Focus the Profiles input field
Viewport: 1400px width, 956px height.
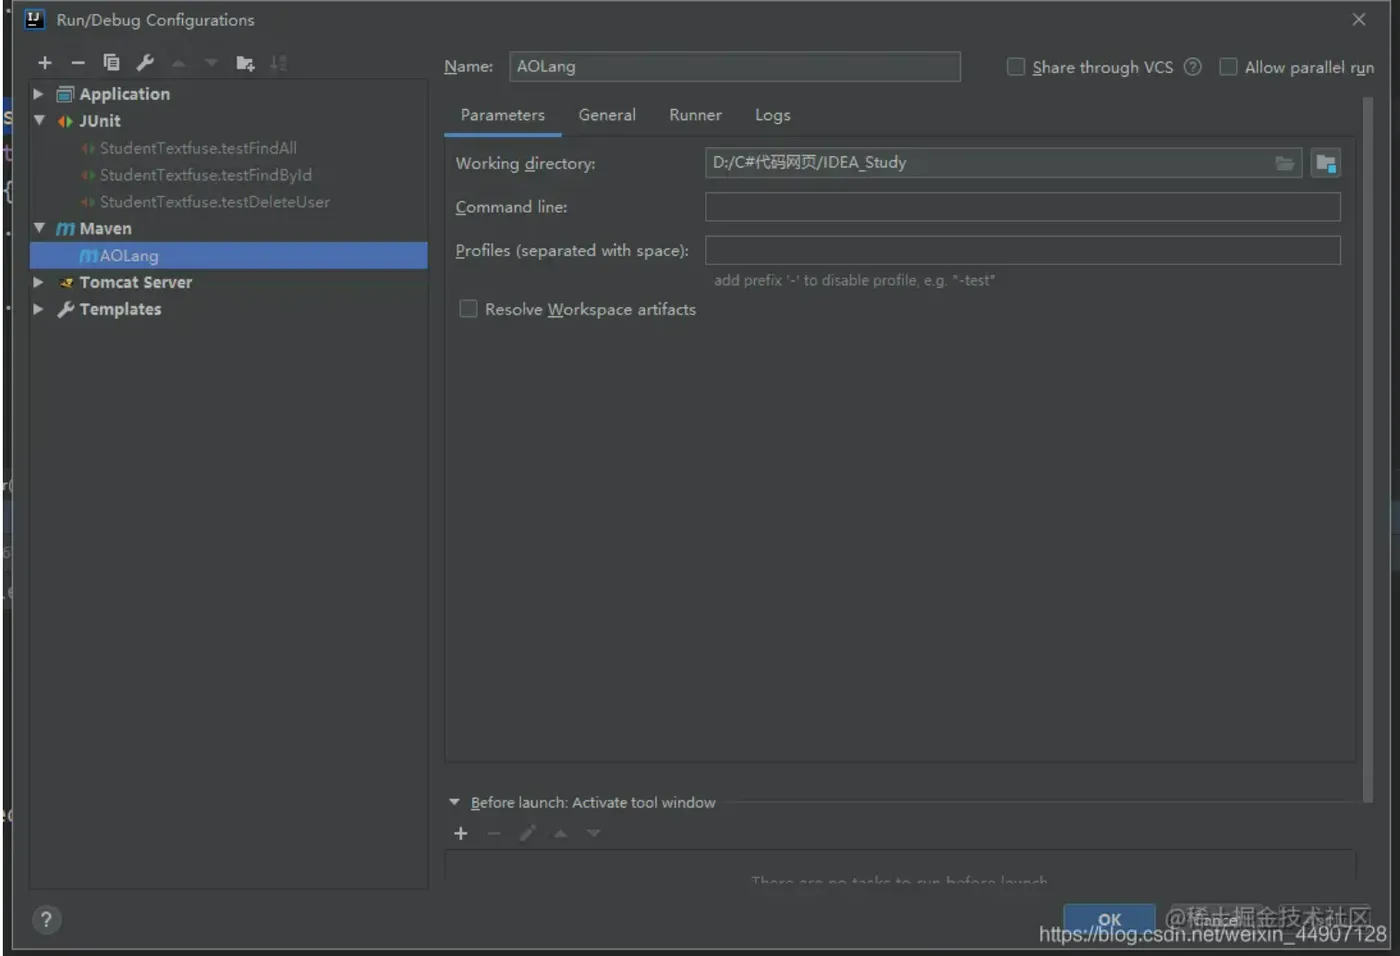click(x=1023, y=250)
